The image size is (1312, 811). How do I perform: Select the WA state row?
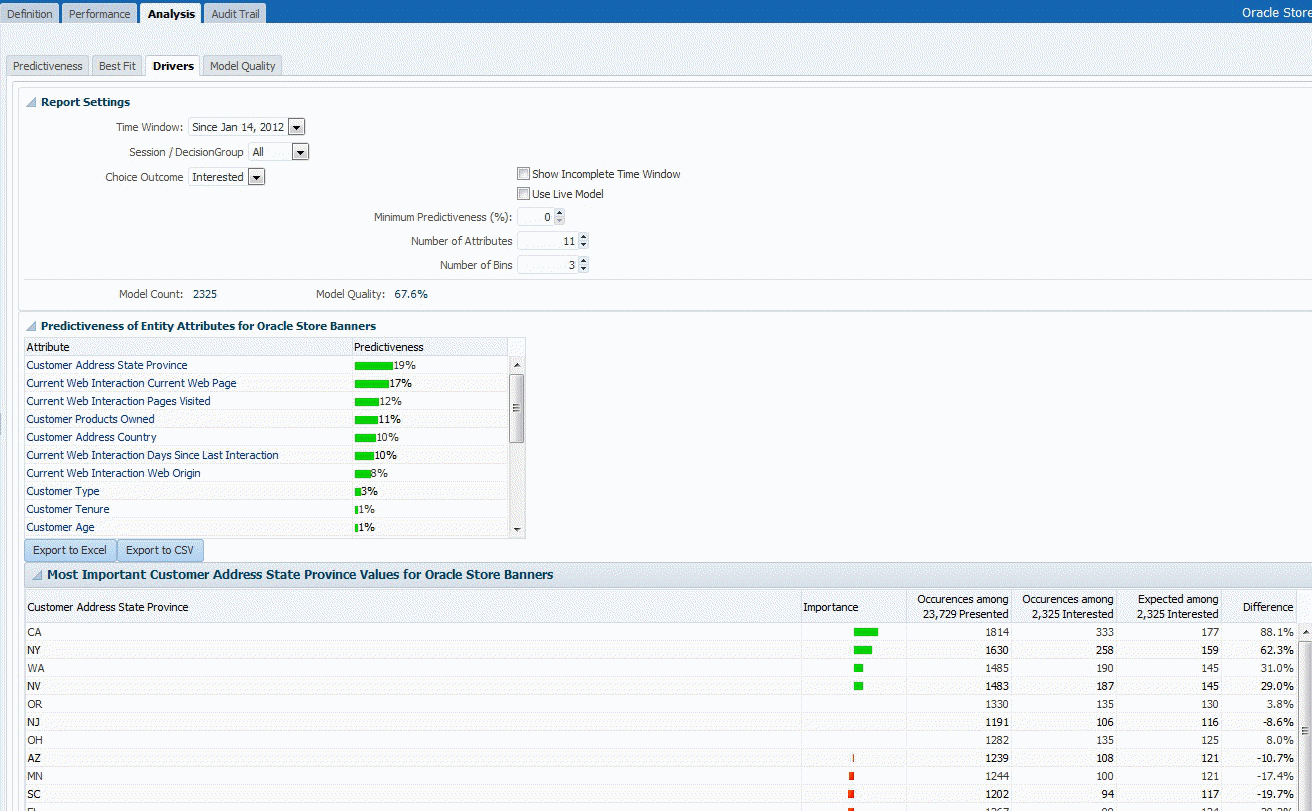tap(661, 668)
